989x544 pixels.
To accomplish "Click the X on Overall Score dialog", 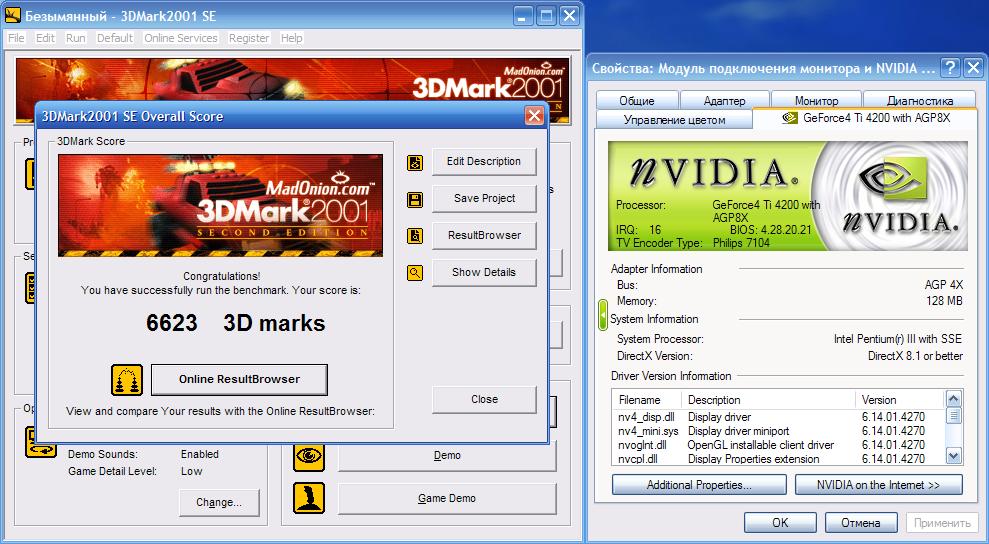I will (534, 115).
